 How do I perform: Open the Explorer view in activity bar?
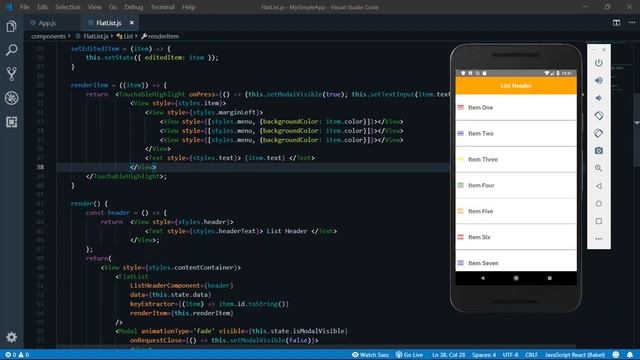click(11, 27)
